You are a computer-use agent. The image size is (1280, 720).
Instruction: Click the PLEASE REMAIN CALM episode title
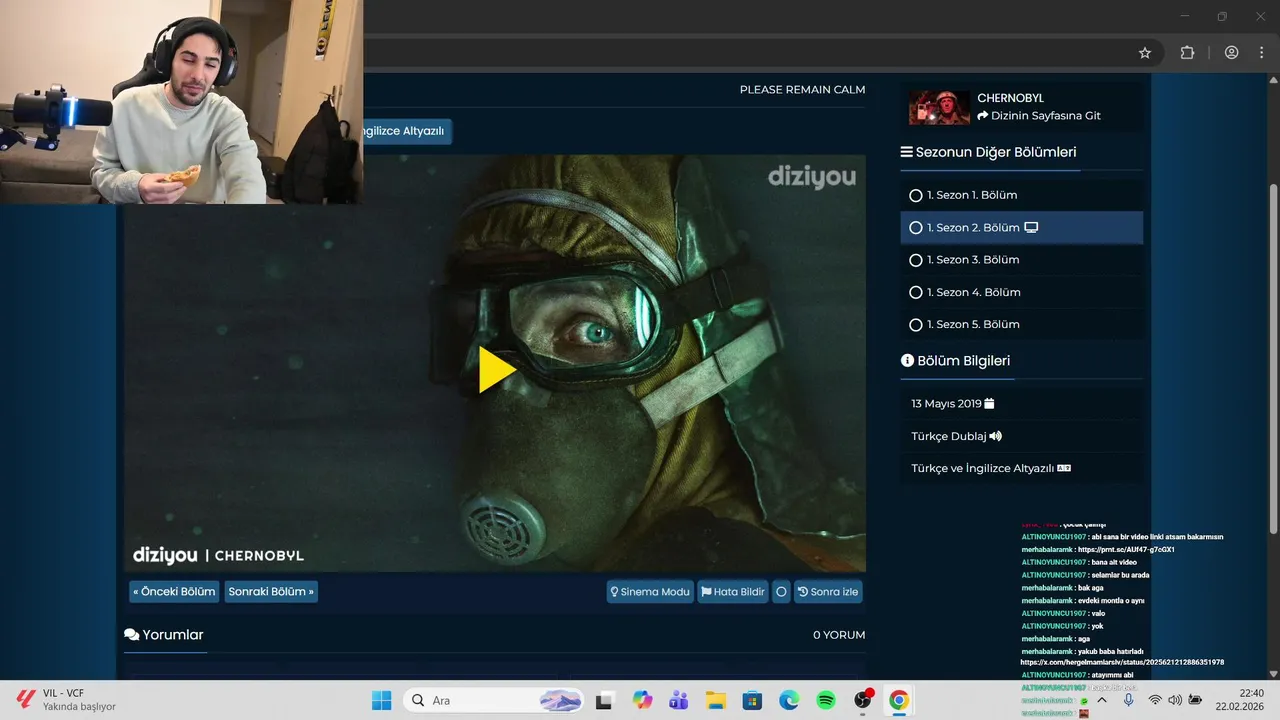click(802, 90)
